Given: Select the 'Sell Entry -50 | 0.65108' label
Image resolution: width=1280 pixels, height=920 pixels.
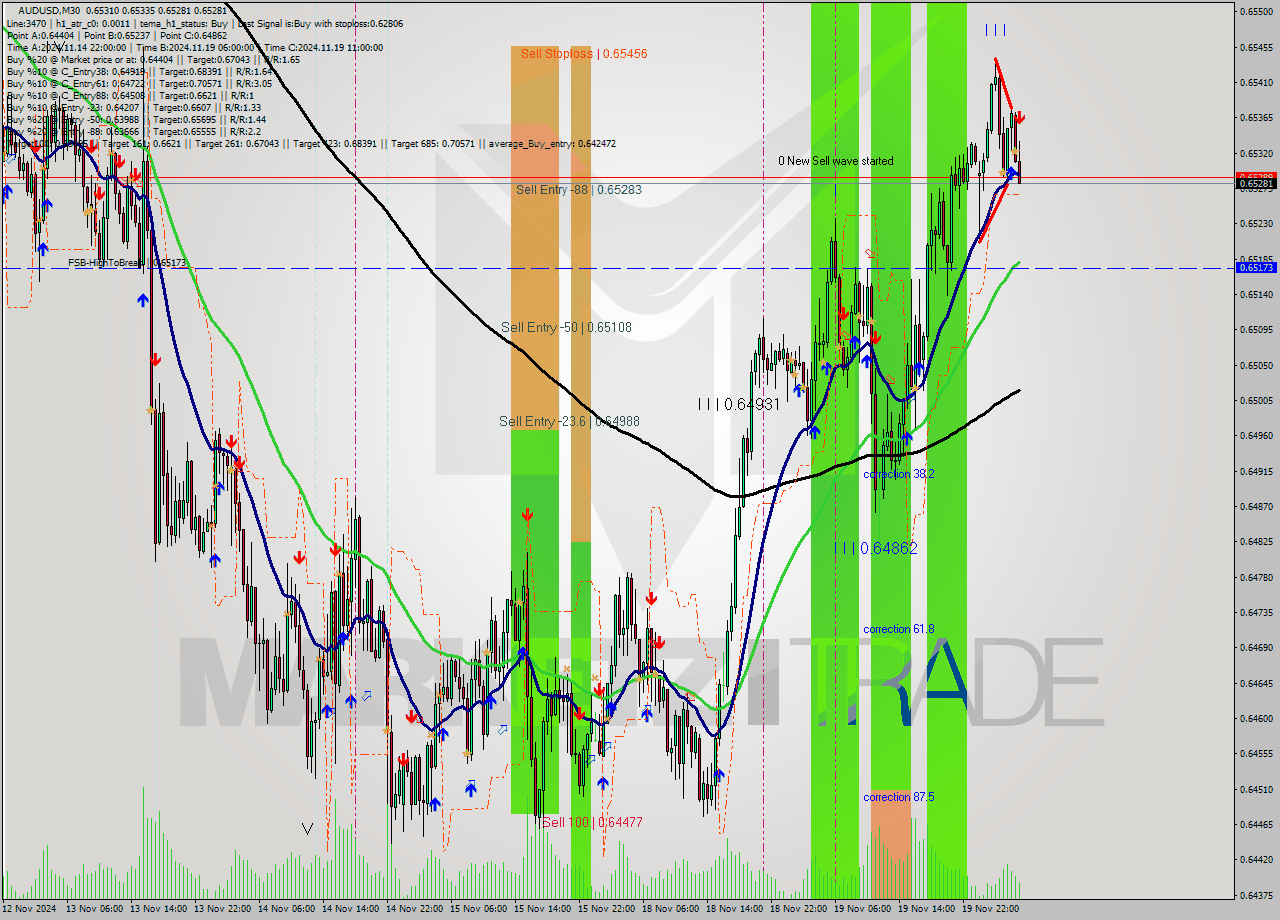Looking at the screenshot, I should coord(566,327).
